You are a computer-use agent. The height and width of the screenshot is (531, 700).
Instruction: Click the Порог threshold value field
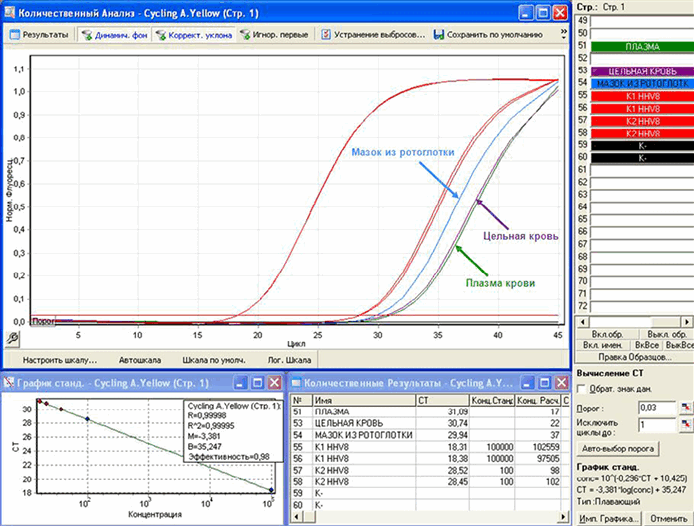[x=655, y=408]
